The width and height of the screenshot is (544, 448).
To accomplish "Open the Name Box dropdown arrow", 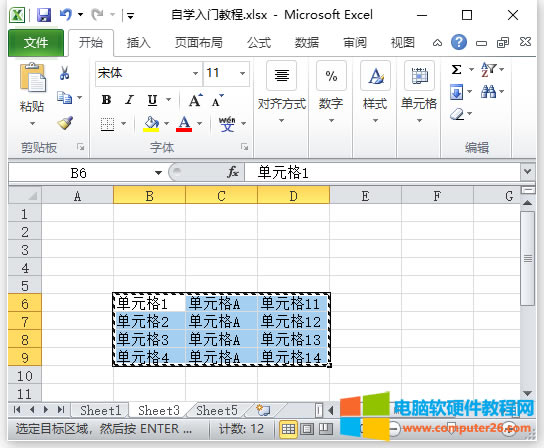I will pyautogui.click(x=158, y=172).
